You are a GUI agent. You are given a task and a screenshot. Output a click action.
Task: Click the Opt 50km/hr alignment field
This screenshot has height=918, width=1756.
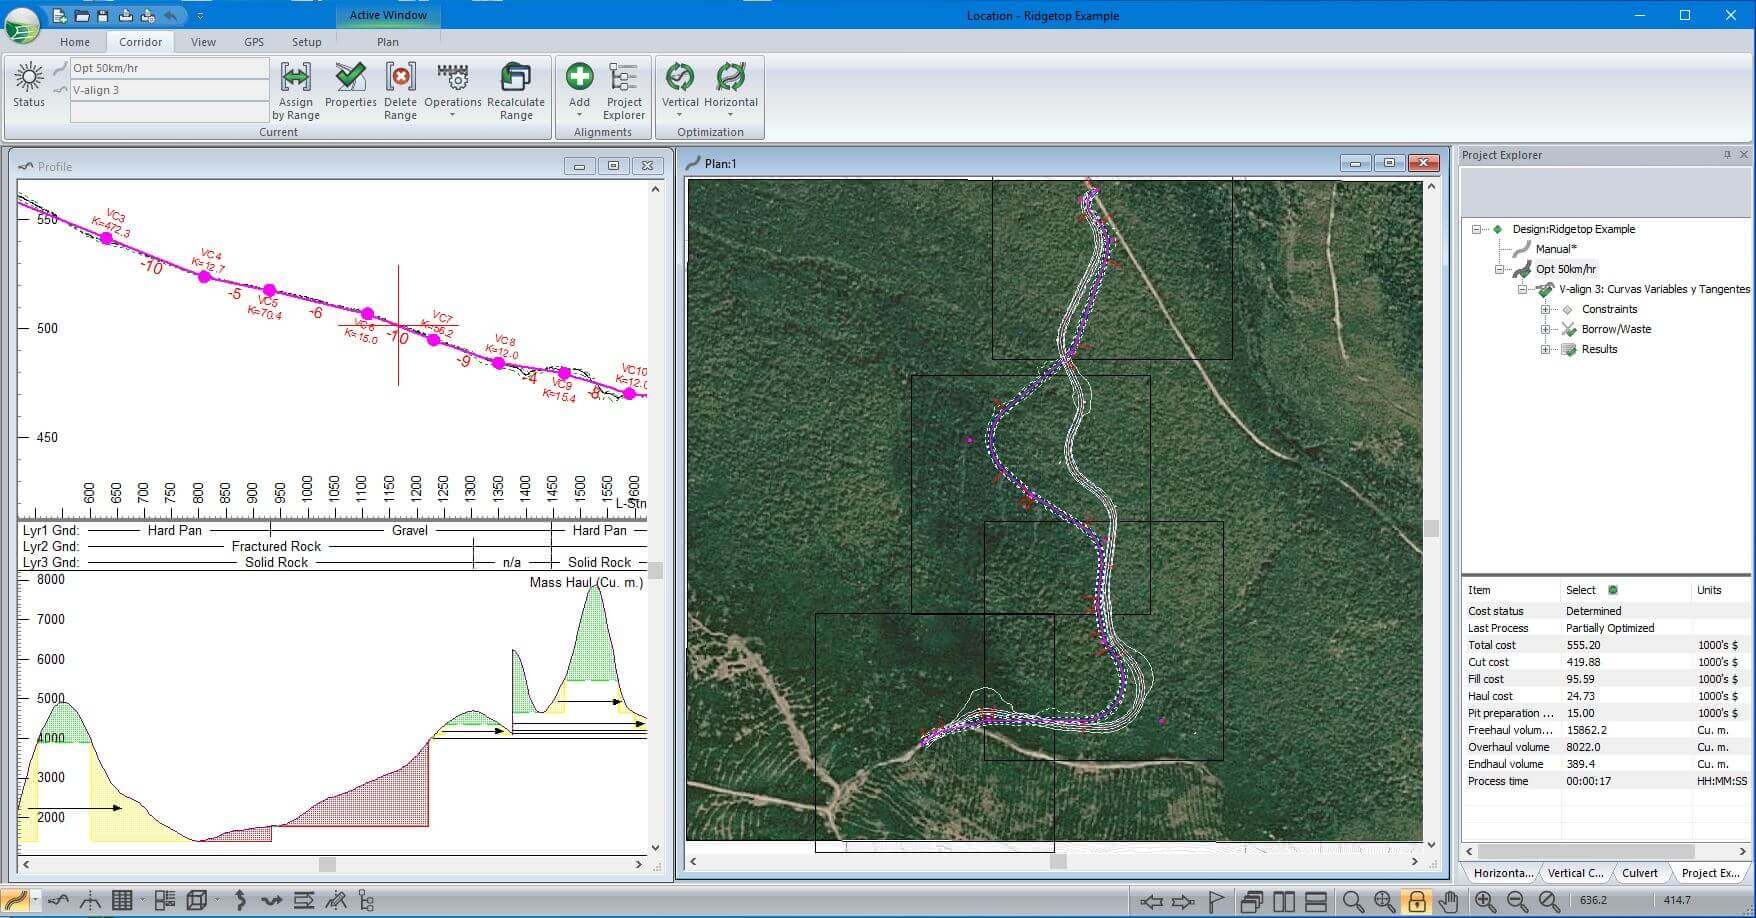(168, 68)
